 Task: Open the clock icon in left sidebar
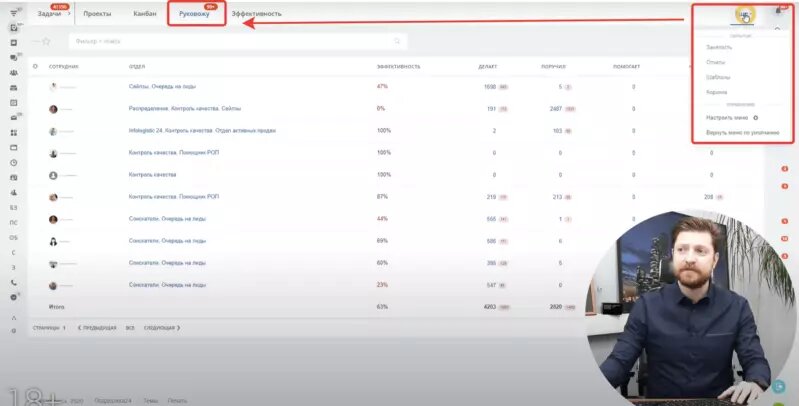pos(14,163)
